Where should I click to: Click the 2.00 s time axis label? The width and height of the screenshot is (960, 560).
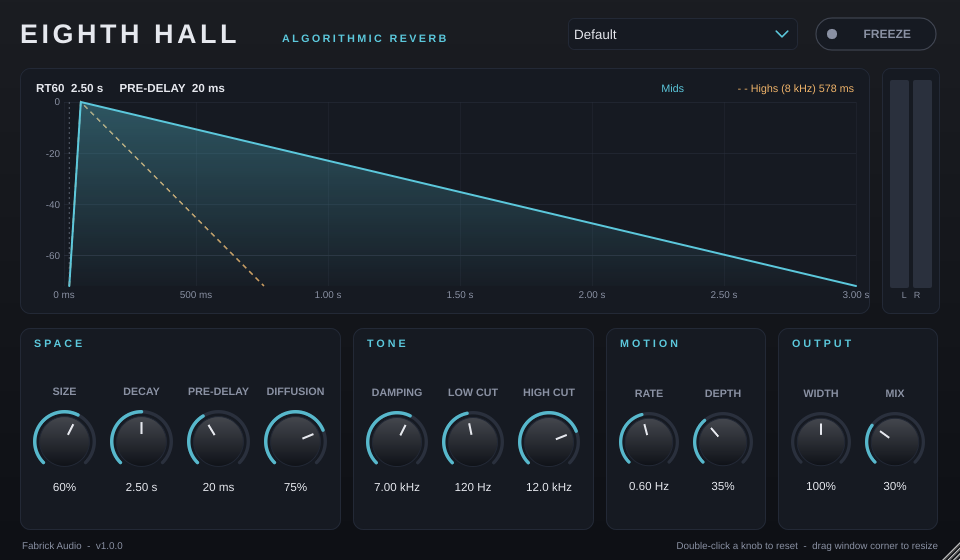tap(592, 295)
